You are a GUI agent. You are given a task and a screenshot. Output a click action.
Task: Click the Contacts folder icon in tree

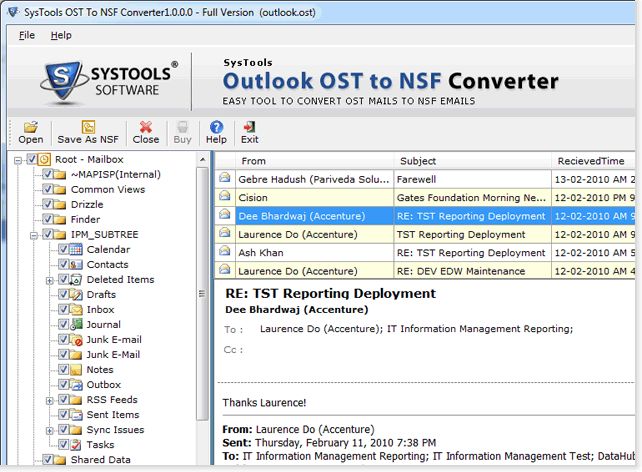(x=76, y=265)
